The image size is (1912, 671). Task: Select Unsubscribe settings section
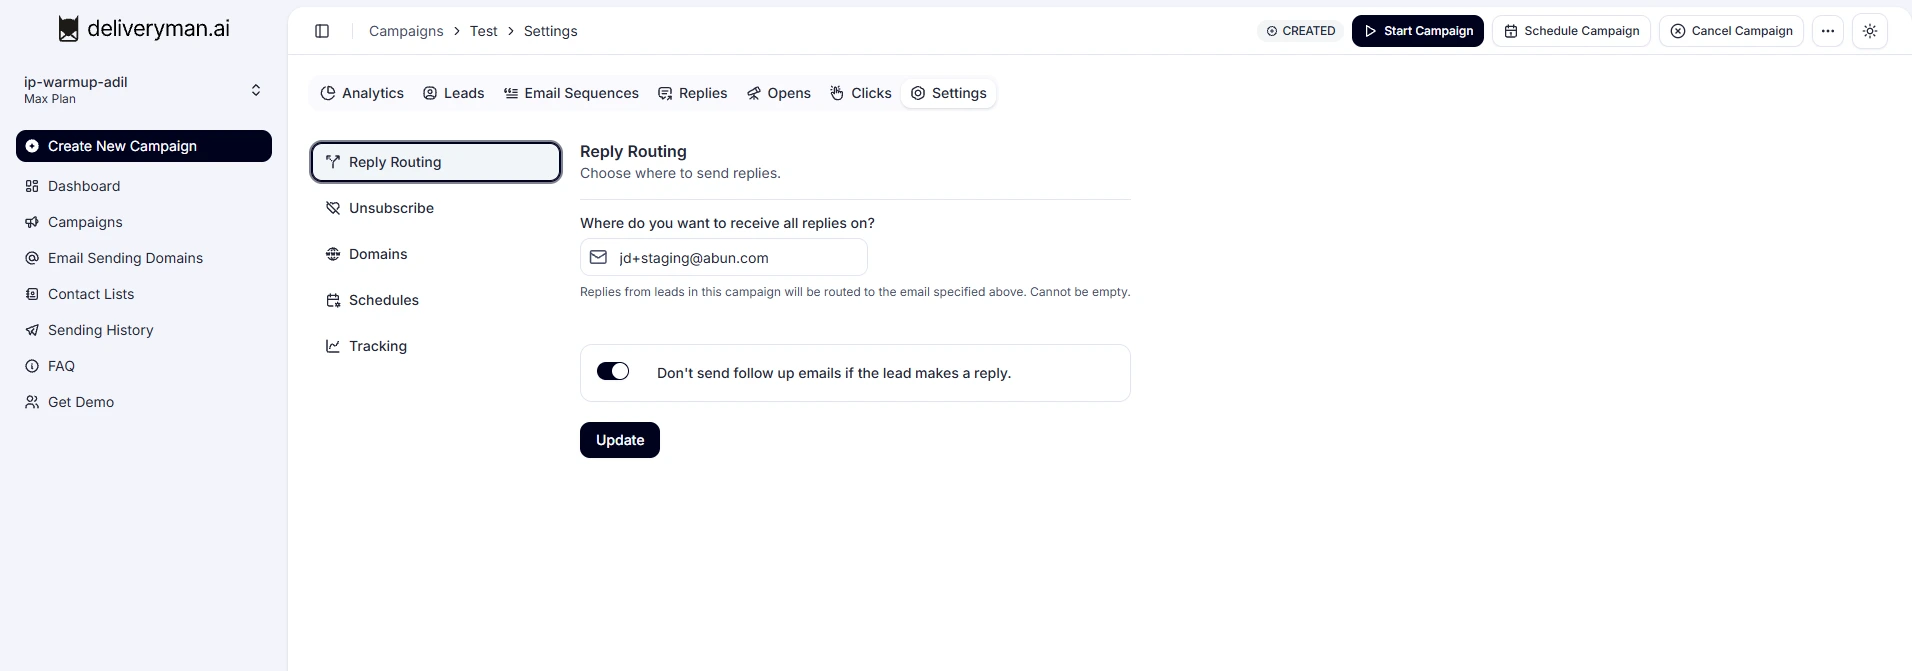point(391,208)
